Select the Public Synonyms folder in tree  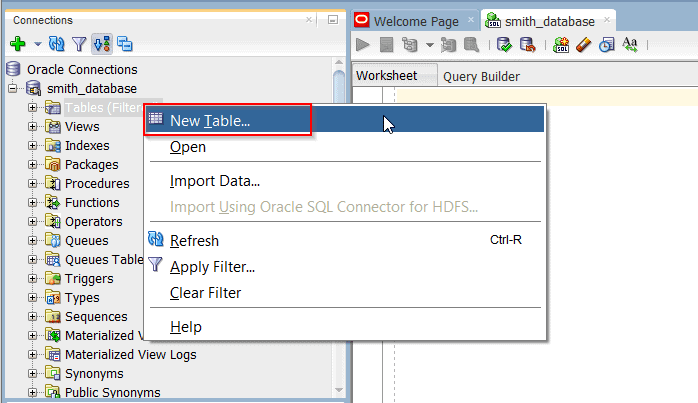click(112, 392)
